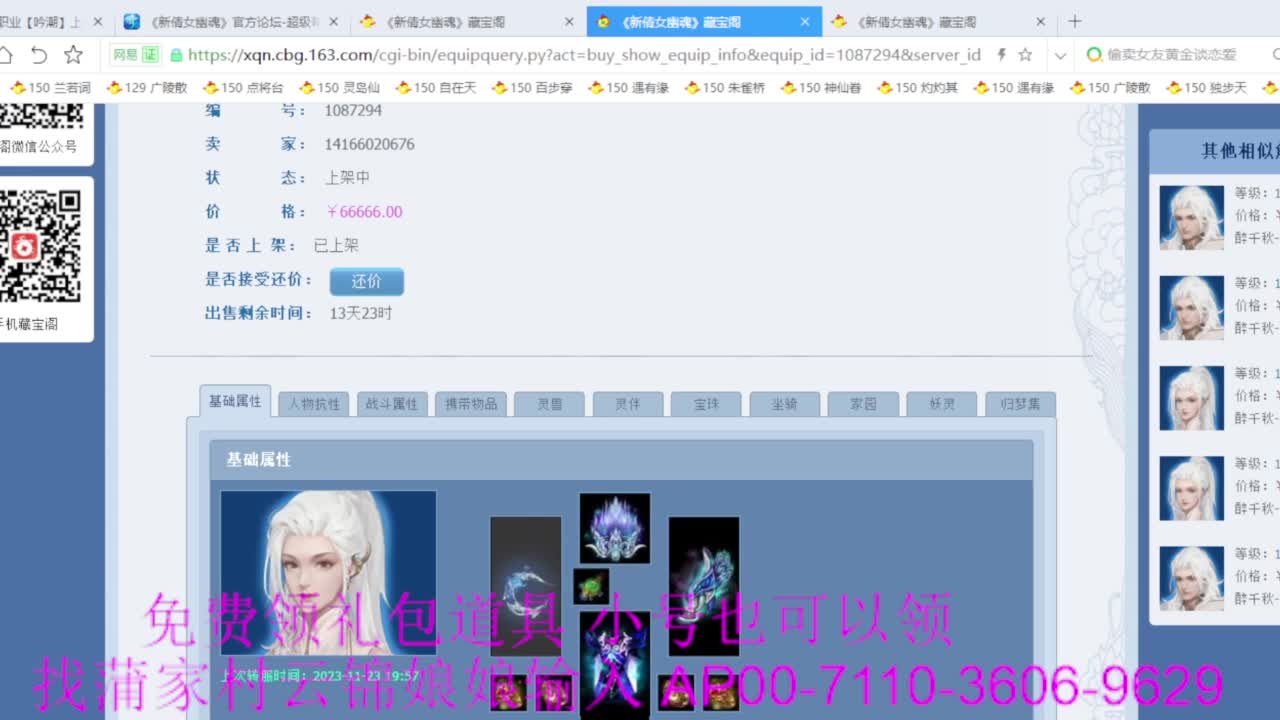Open the 129 广陵散 bookmark
This screenshot has height=720, width=1280.
[x=146, y=88]
